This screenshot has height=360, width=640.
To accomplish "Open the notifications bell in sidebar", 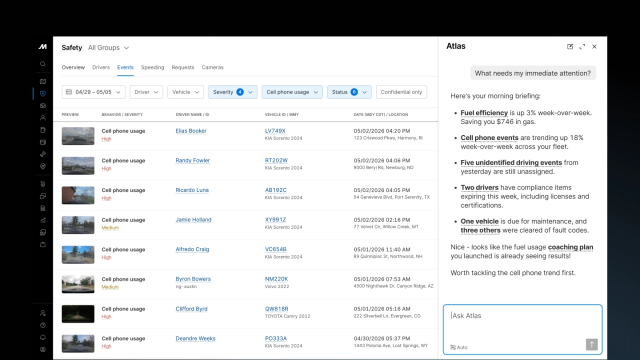I will pyautogui.click(x=43, y=338).
